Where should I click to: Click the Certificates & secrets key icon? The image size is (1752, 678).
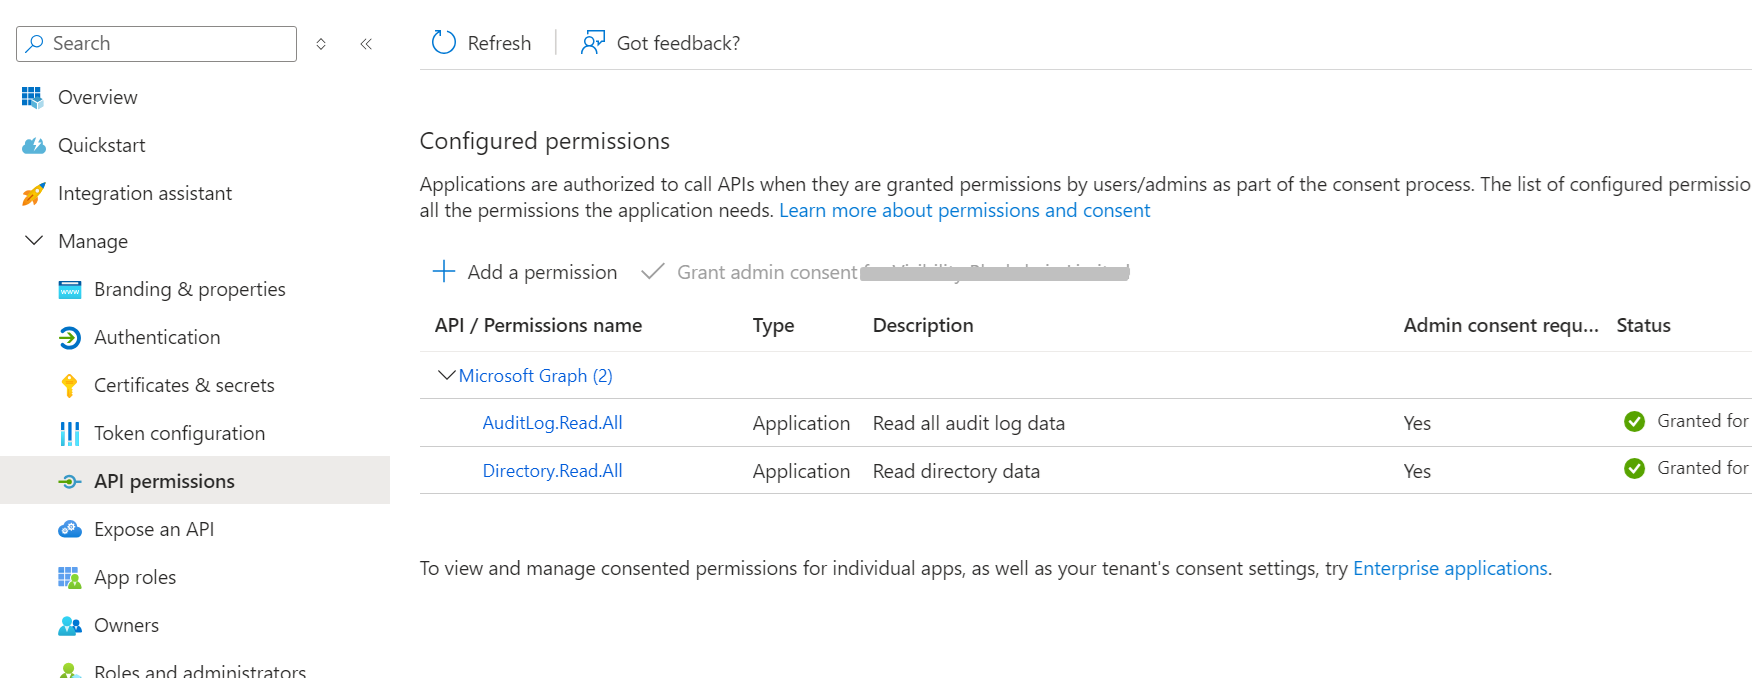pyautogui.click(x=69, y=386)
